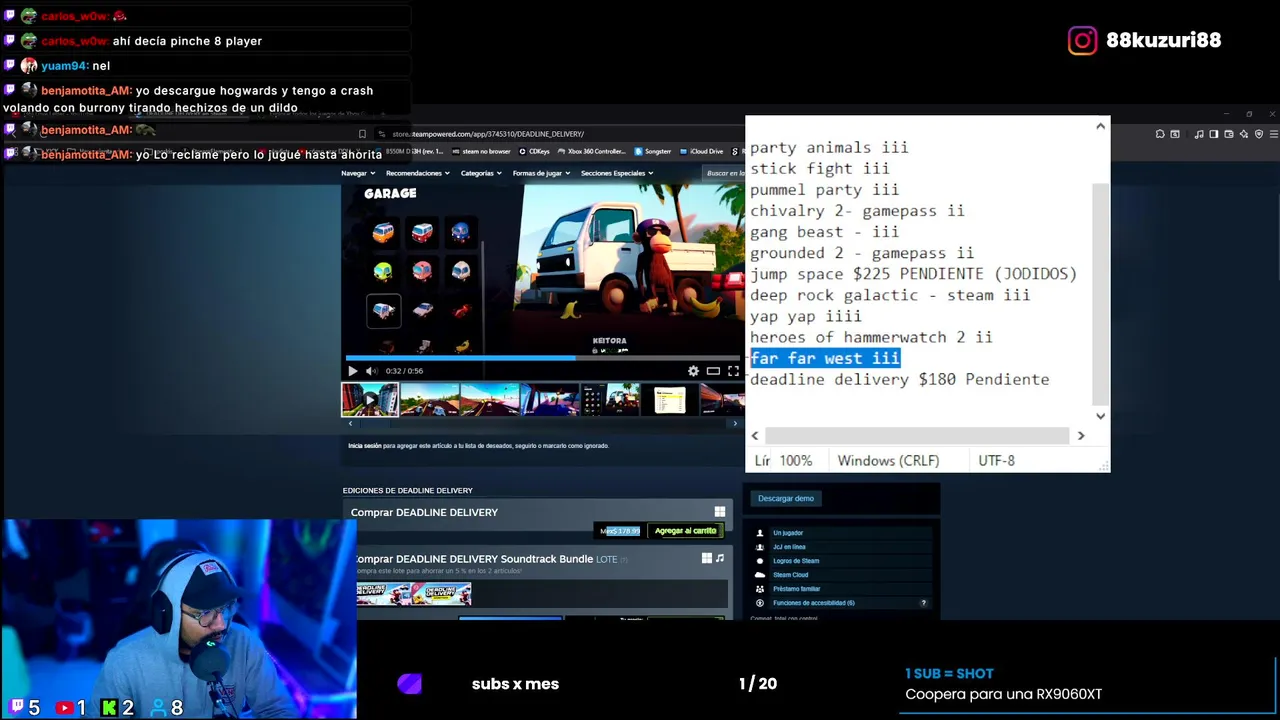Image resolution: width=1280 pixels, height=720 pixels.
Task: Click Notepad horizontal scrollbar right arrow
Action: pos(1080,436)
